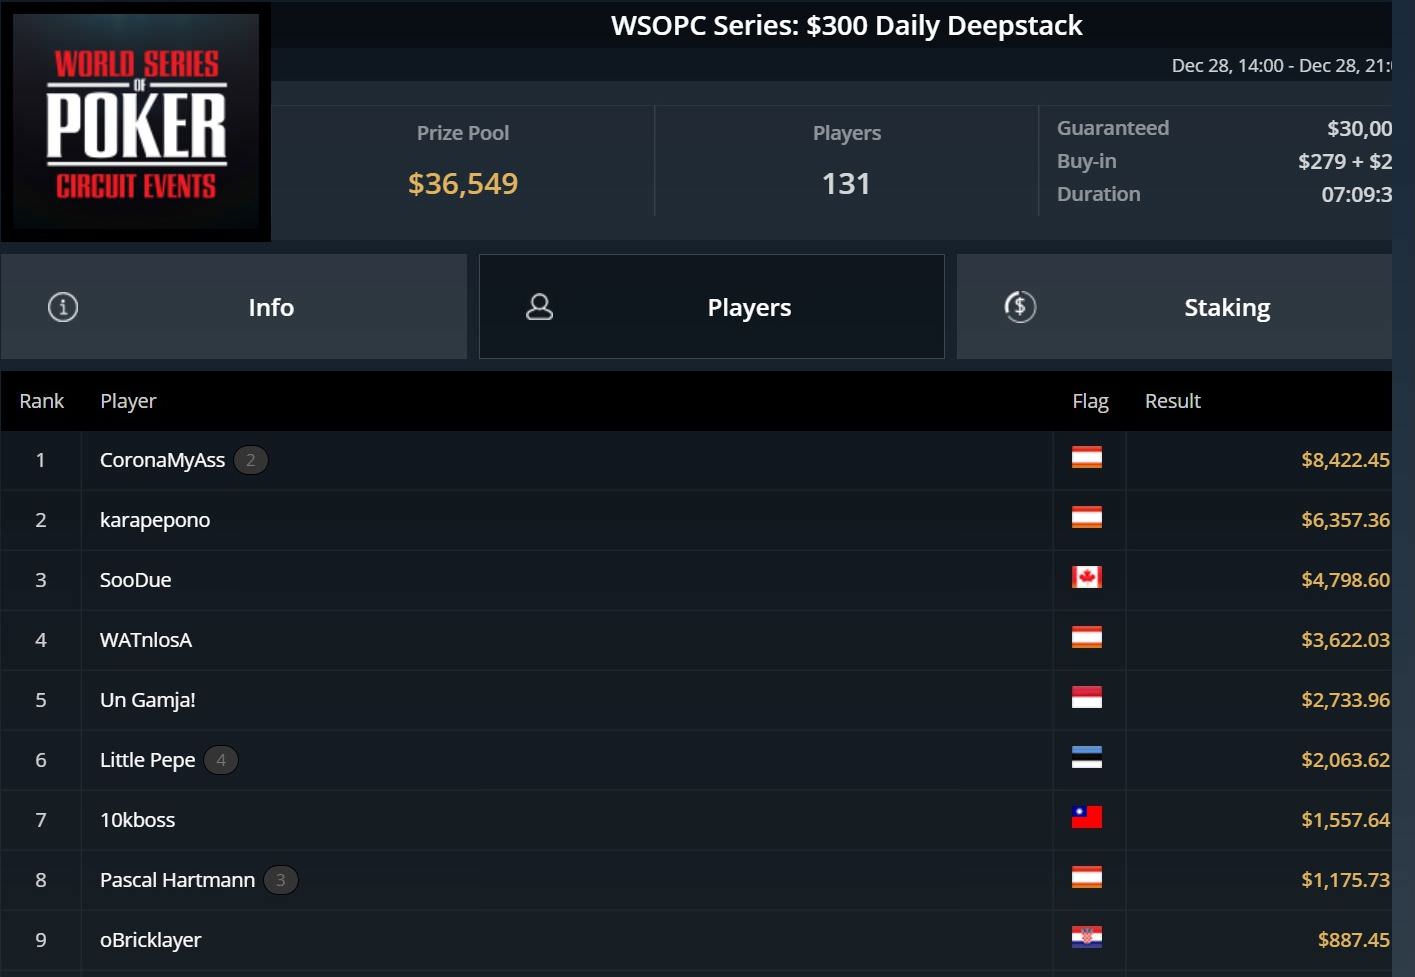Click the badge 3 next to Pascal Hartmann
Image resolution: width=1415 pixels, height=977 pixels.
click(x=281, y=880)
